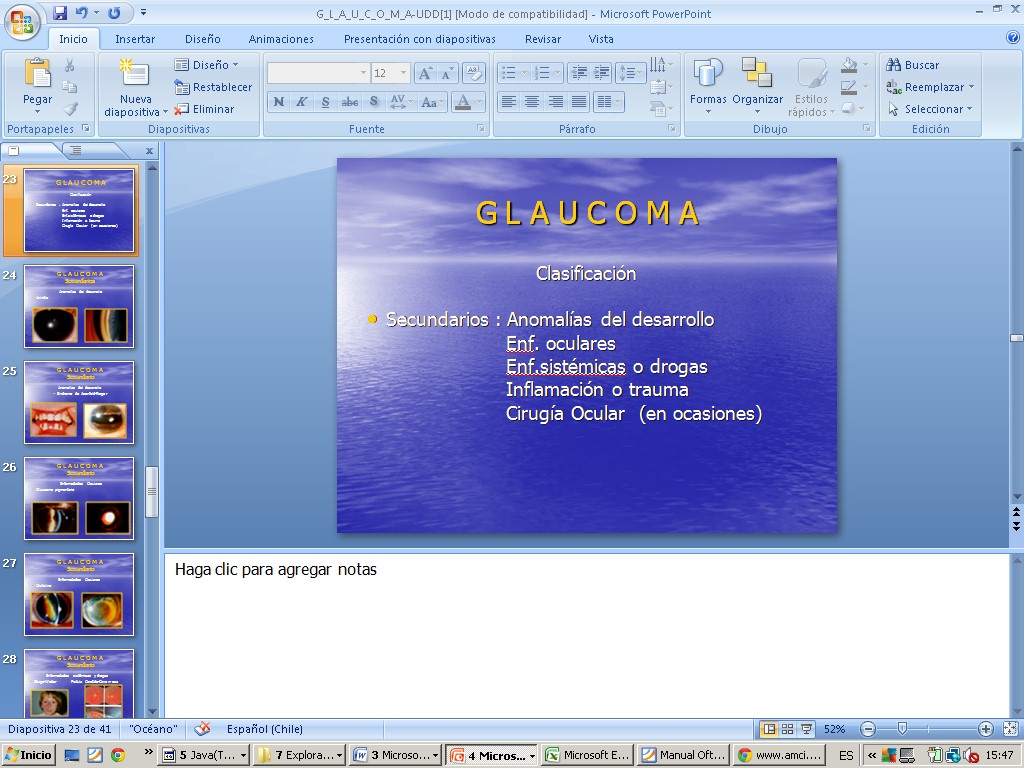
Task: Align text to the center
Action: point(532,102)
